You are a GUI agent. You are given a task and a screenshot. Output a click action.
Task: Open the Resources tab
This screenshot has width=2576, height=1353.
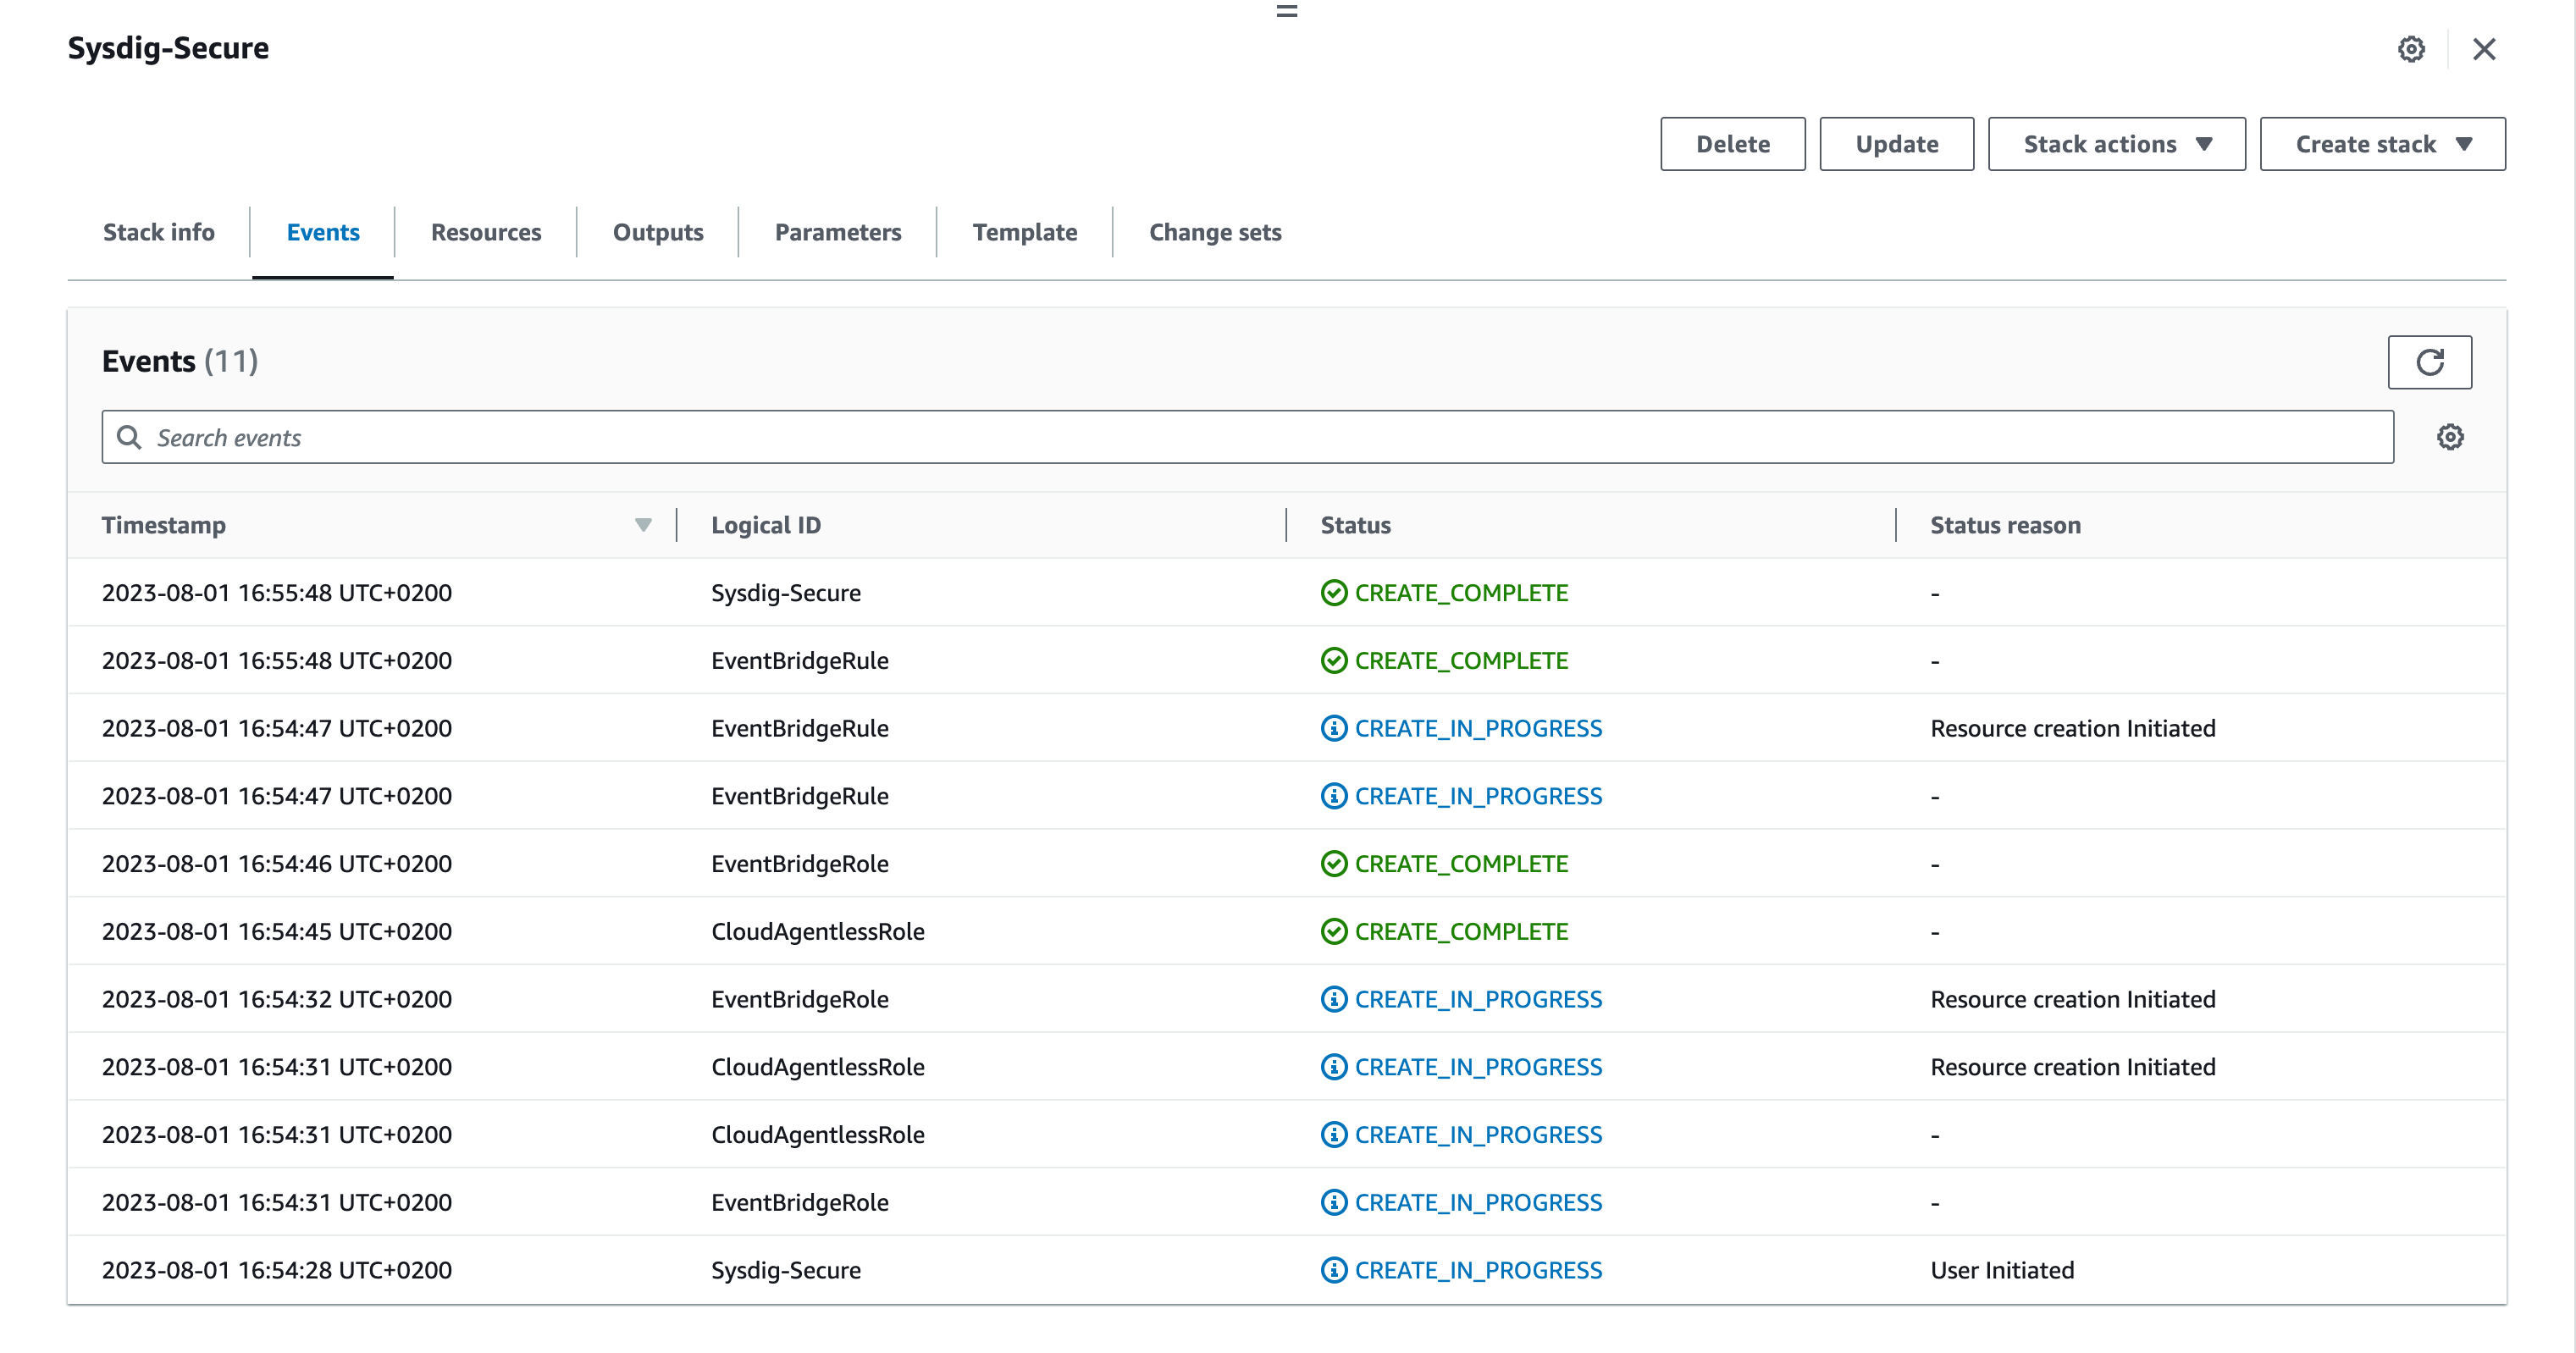tap(486, 232)
